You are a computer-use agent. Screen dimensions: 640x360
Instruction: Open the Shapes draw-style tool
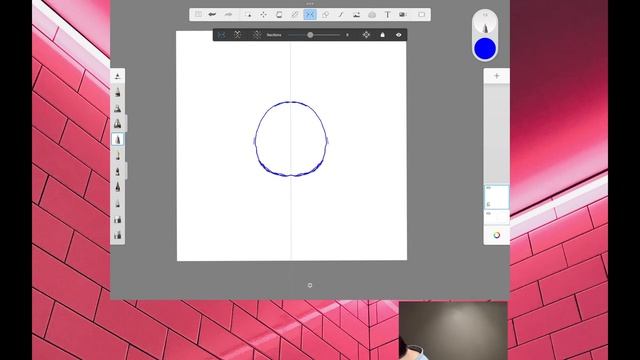(x=325, y=15)
